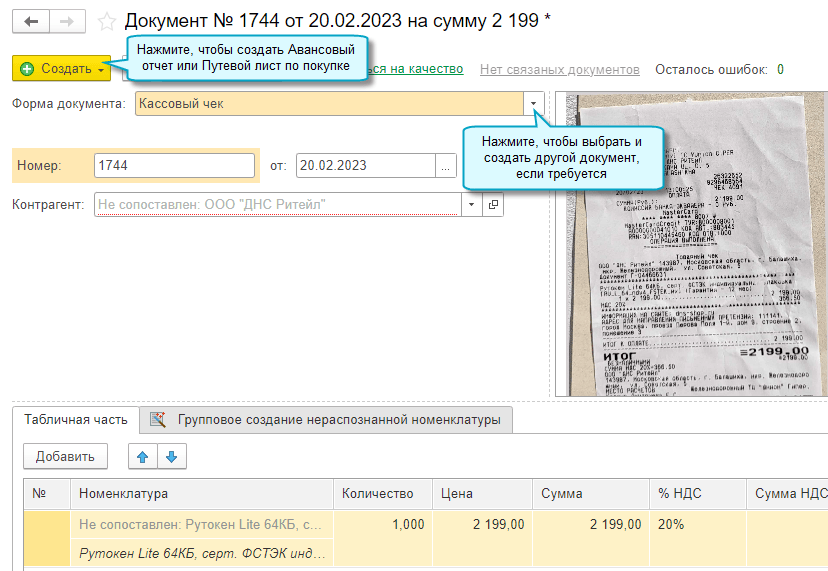Click the back navigation arrow

click(x=32, y=21)
